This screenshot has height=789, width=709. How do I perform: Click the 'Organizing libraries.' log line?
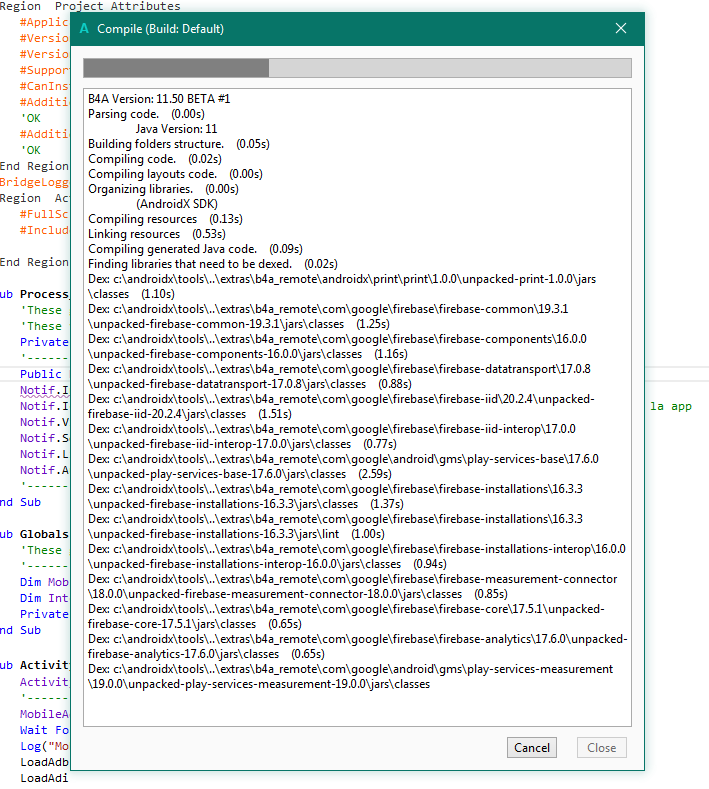click(163, 189)
